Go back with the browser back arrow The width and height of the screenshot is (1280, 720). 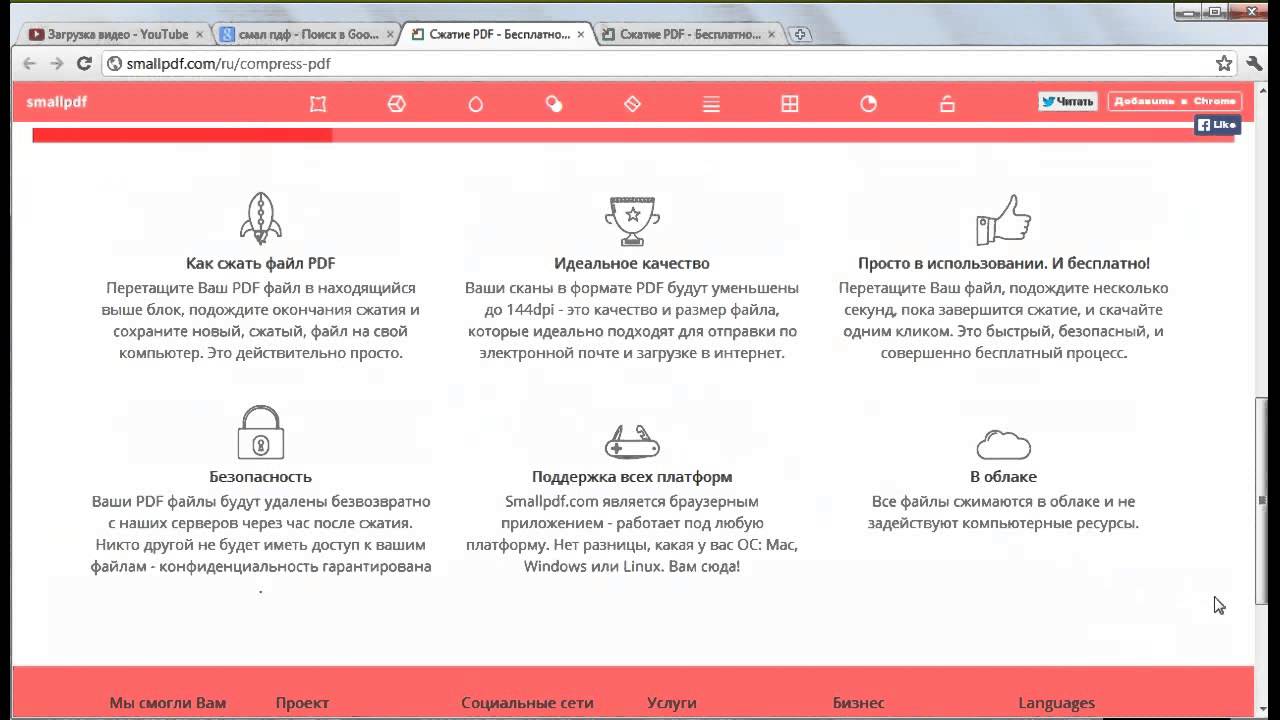pos(29,63)
